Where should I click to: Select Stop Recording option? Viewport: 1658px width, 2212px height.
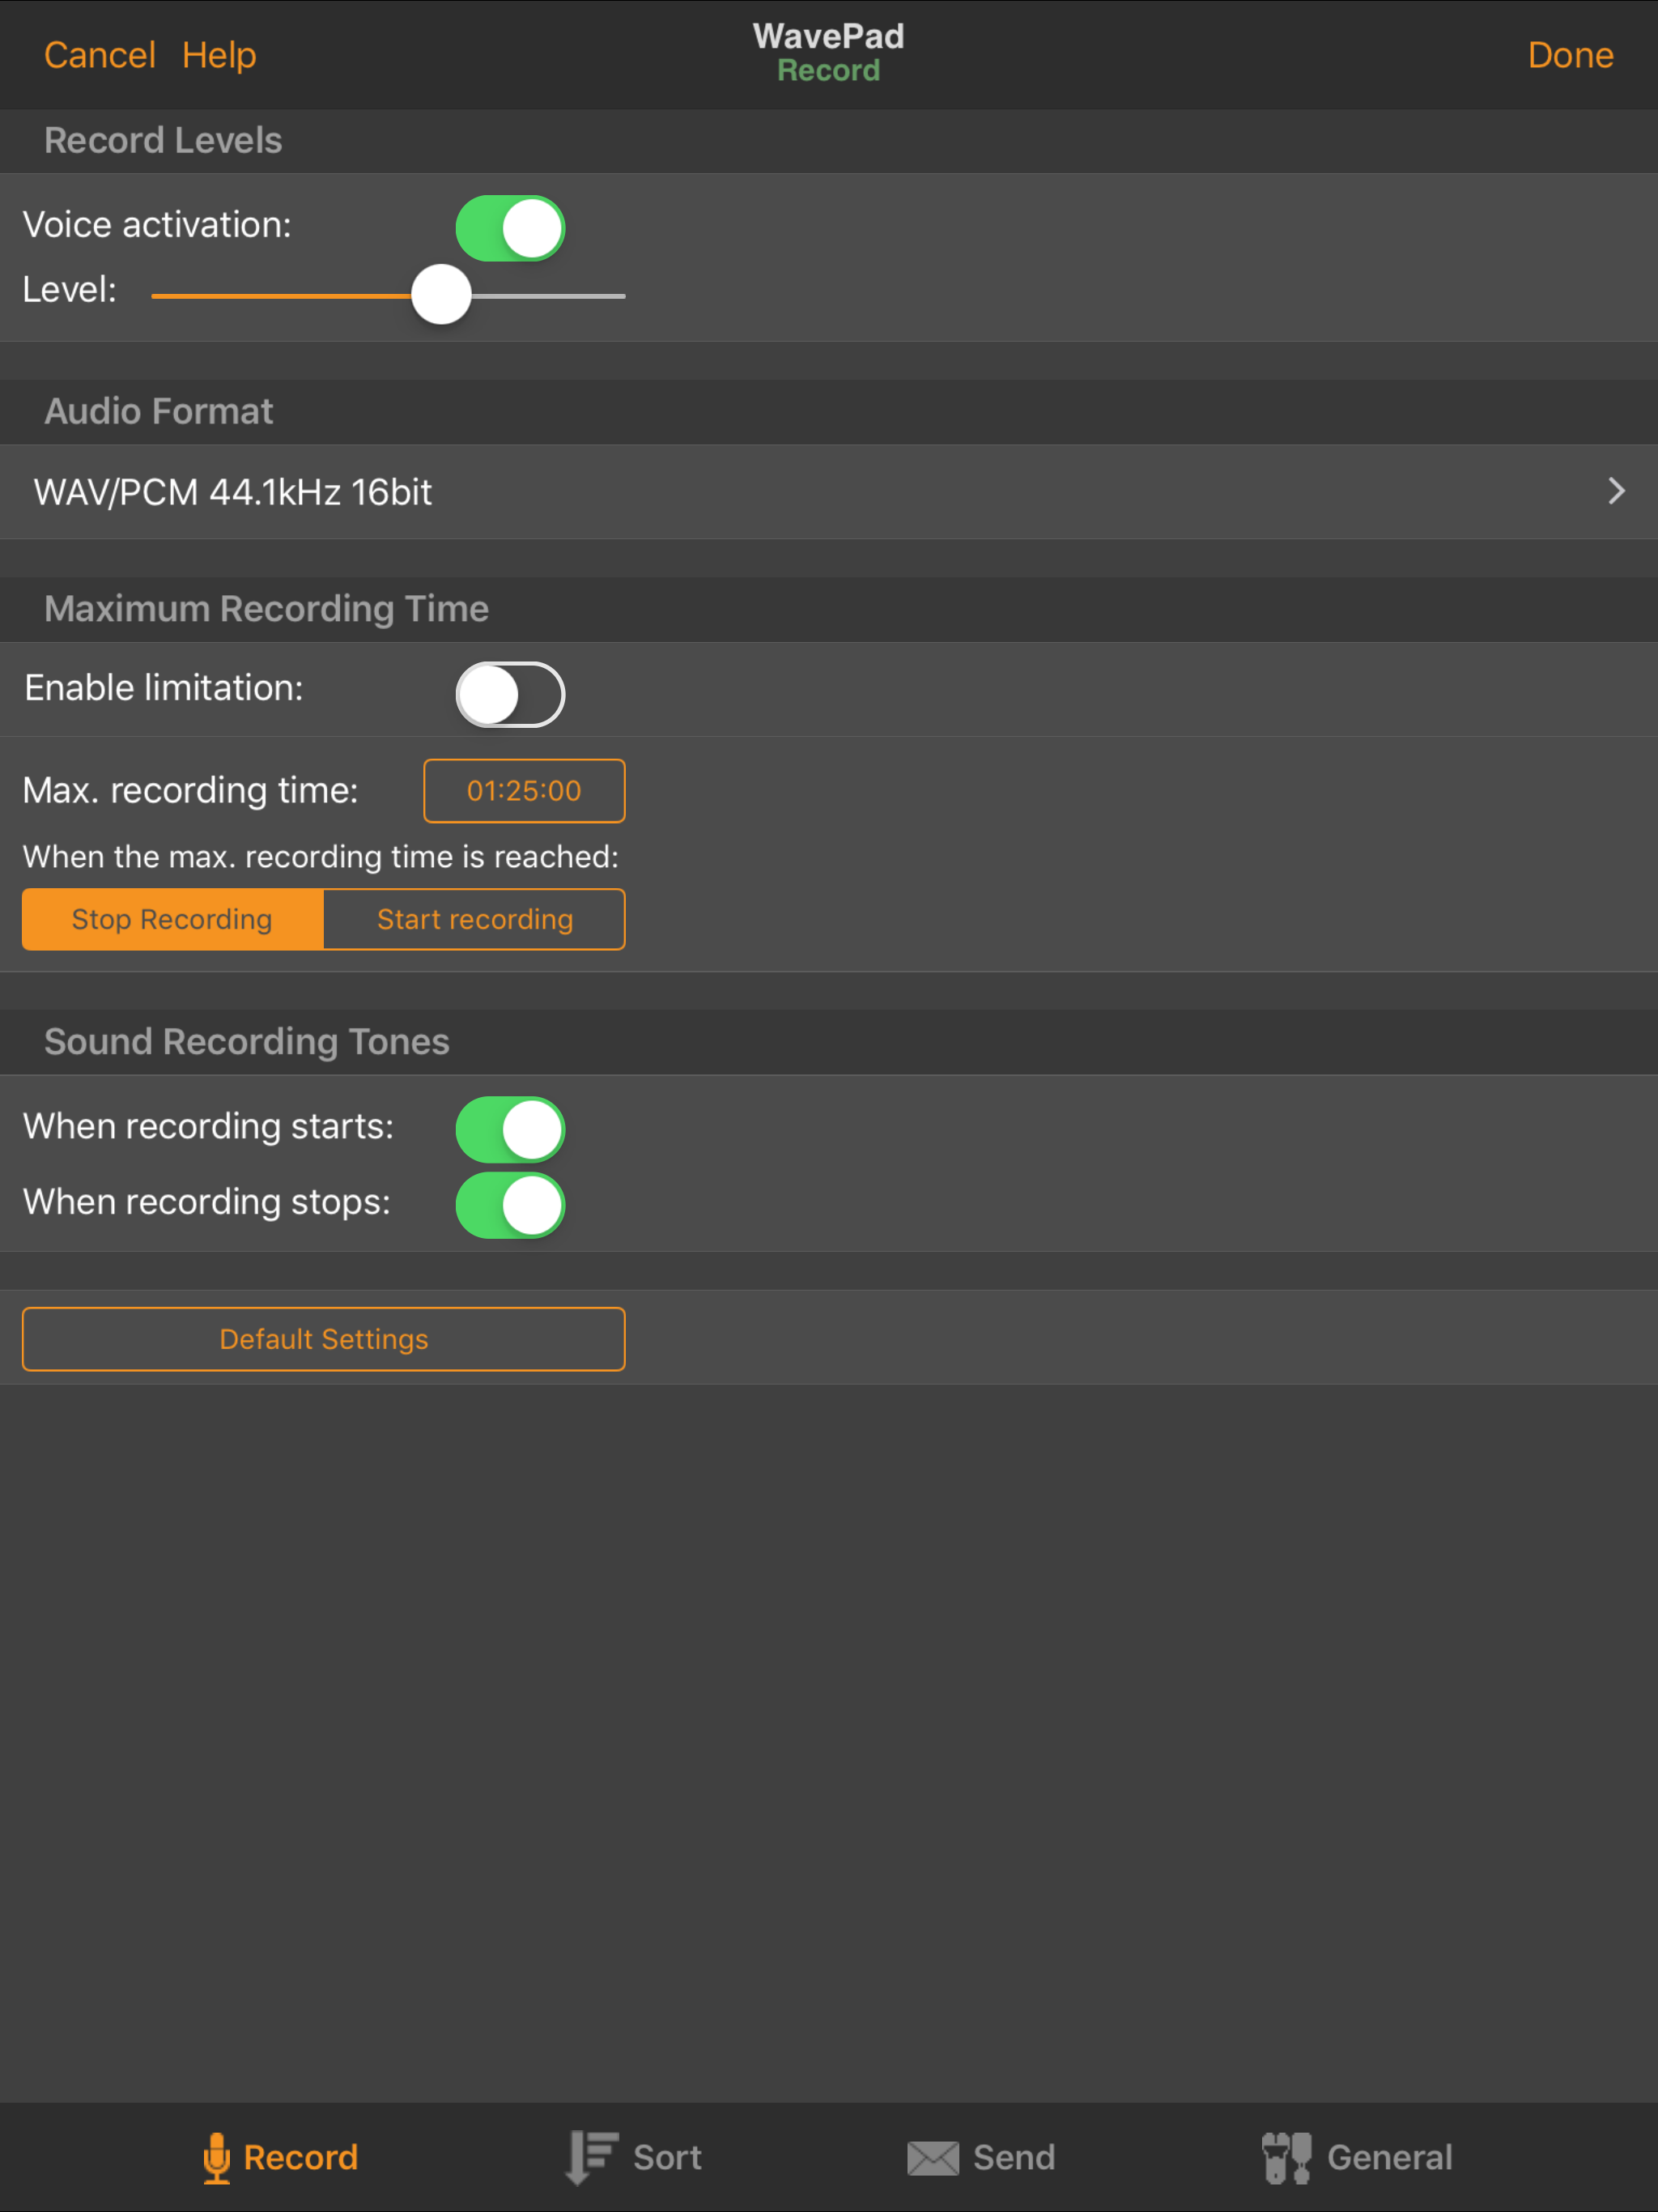172,919
